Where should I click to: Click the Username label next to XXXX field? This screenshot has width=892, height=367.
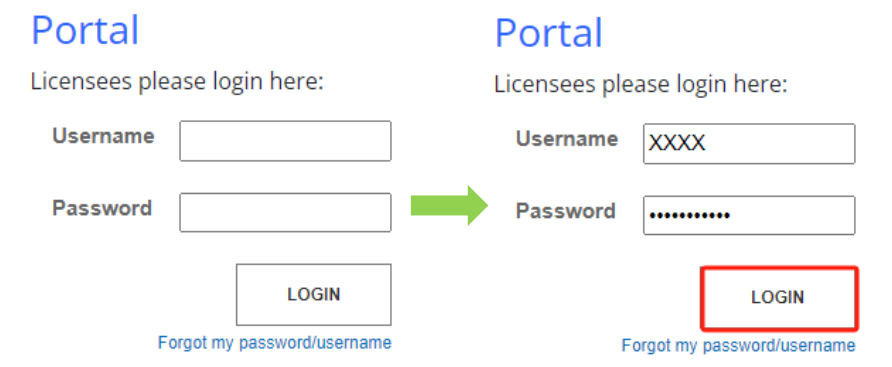567,139
